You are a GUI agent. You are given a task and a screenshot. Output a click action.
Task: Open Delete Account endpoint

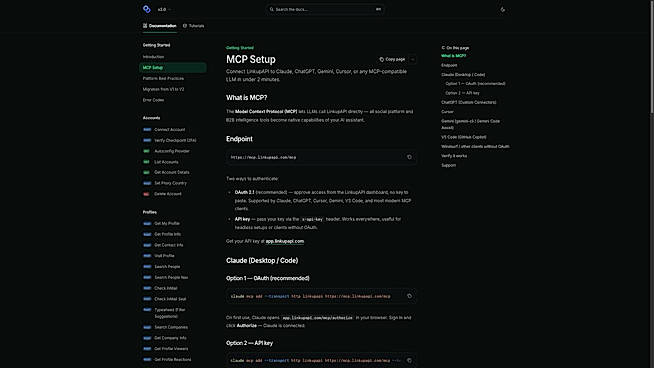pos(168,194)
